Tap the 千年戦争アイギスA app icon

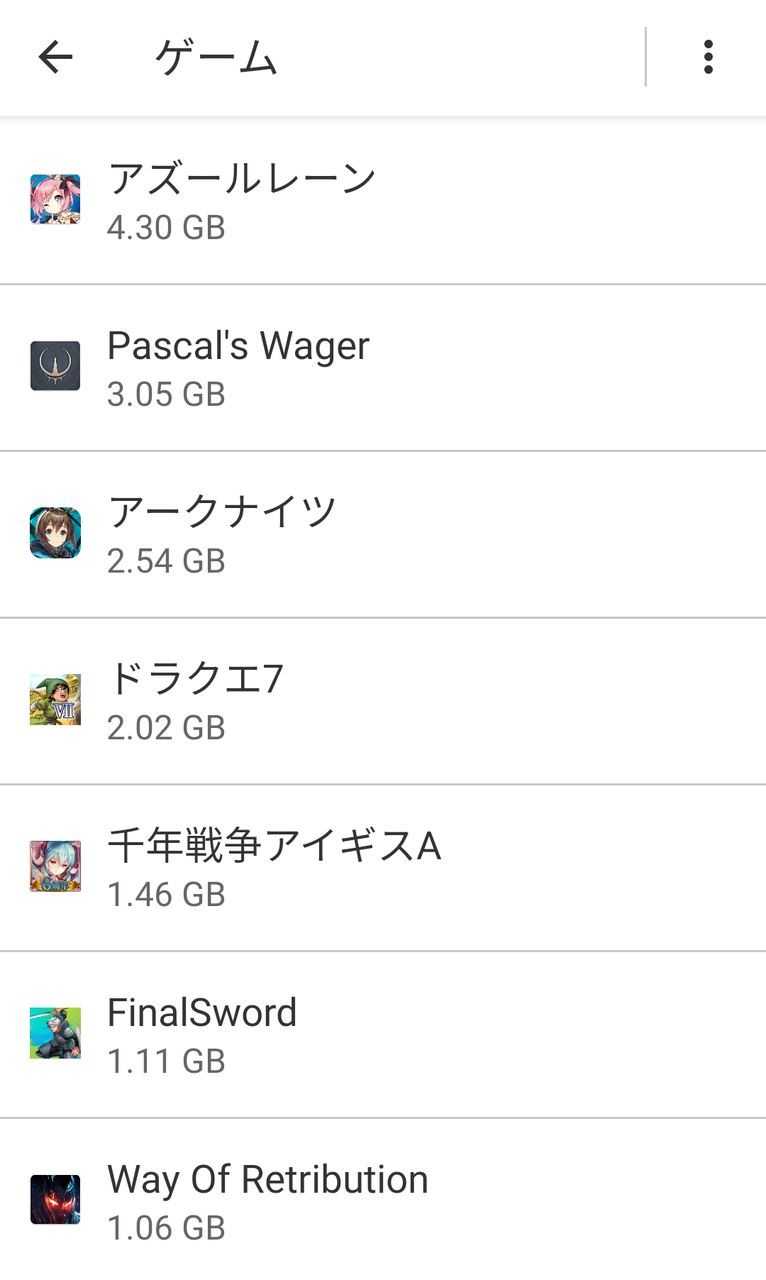(x=55, y=866)
